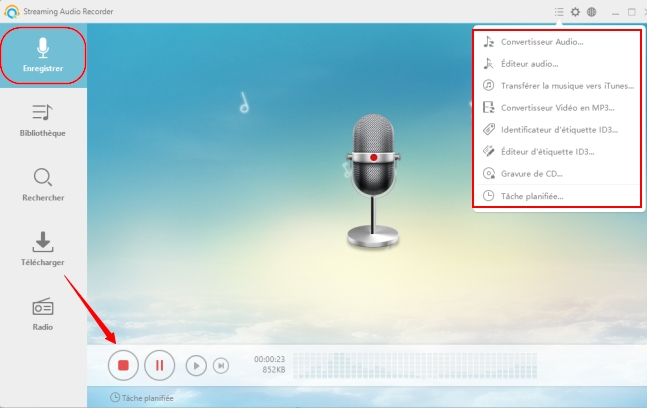Play the recorded audio
647x408 pixels.
pyautogui.click(x=196, y=366)
